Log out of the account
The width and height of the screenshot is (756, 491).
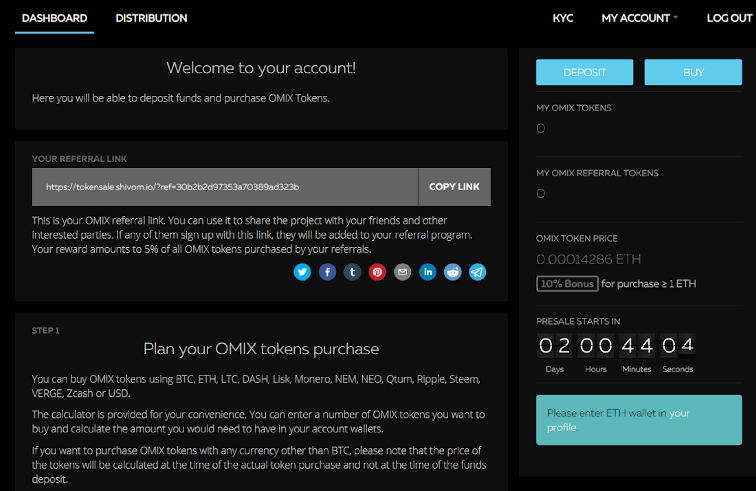pyautogui.click(x=729, y=18)
